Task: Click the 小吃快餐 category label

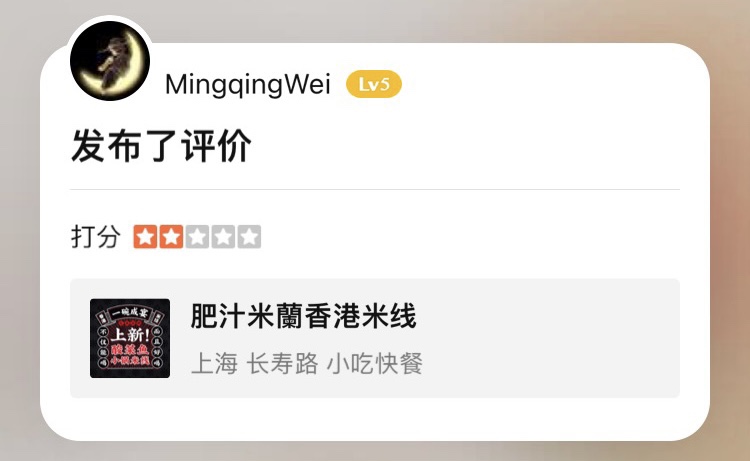Action: (x=375, y=363)
